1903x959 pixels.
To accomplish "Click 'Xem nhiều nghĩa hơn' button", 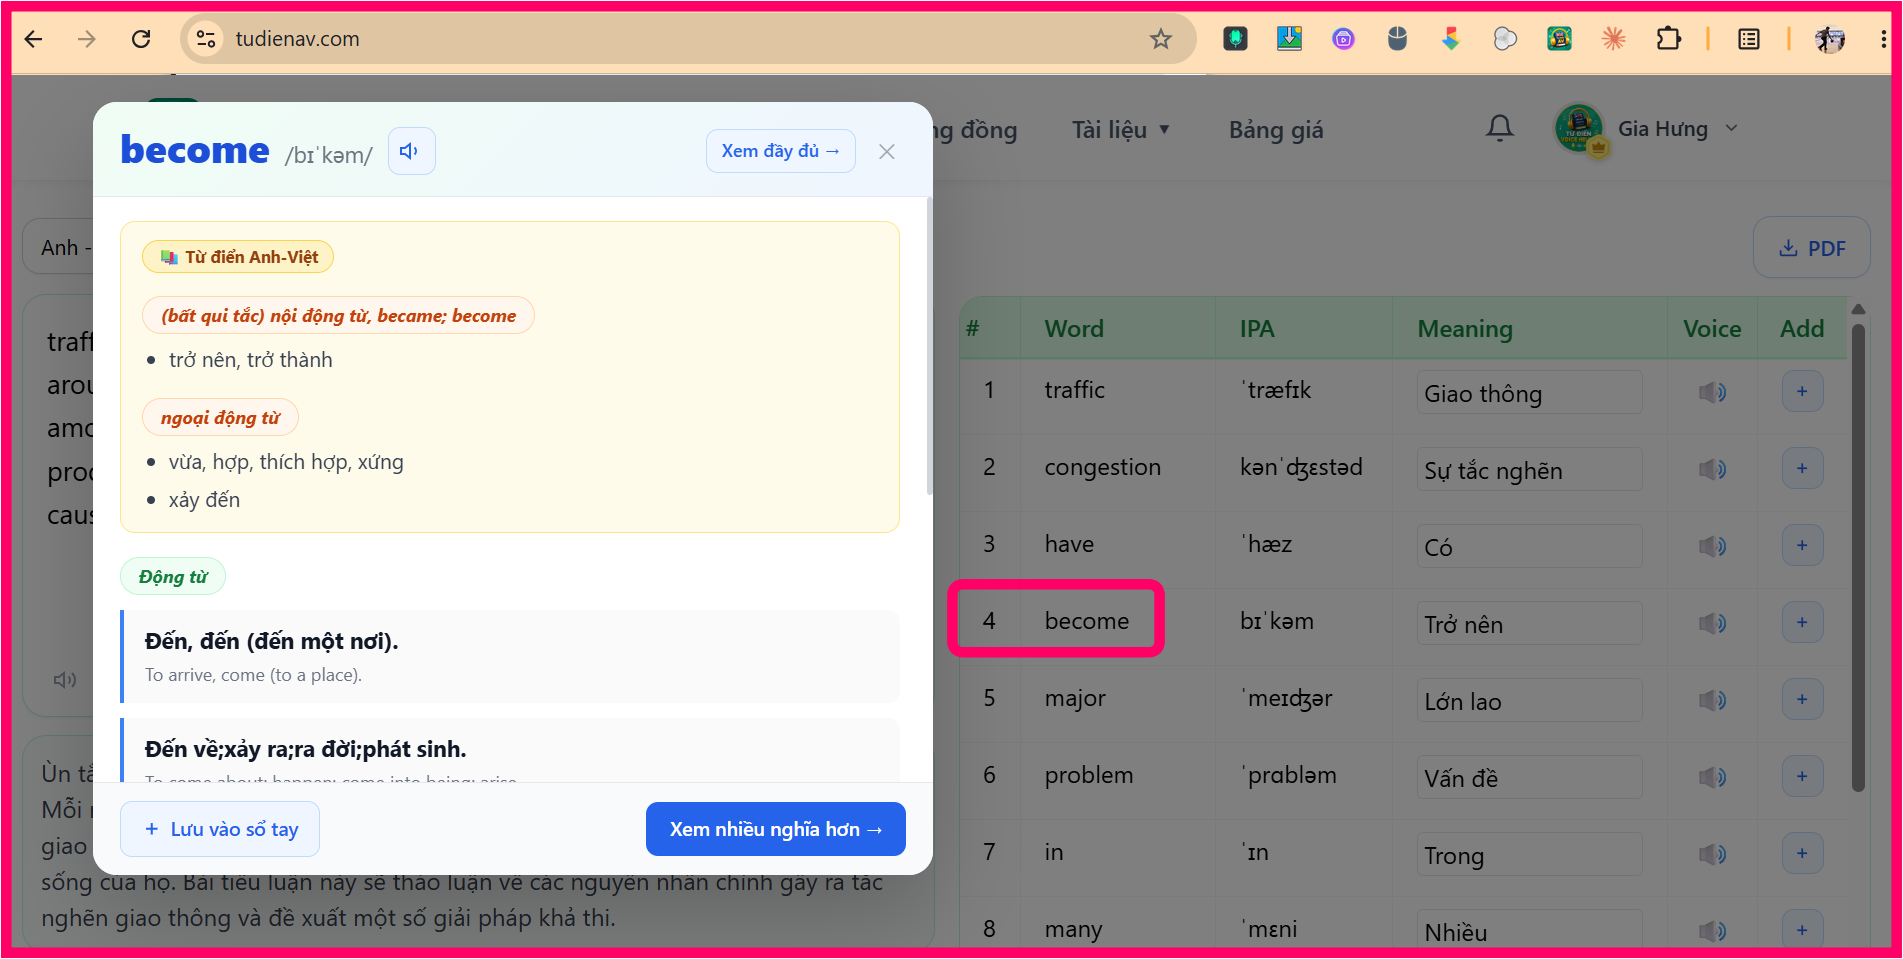I will [776, 829].
